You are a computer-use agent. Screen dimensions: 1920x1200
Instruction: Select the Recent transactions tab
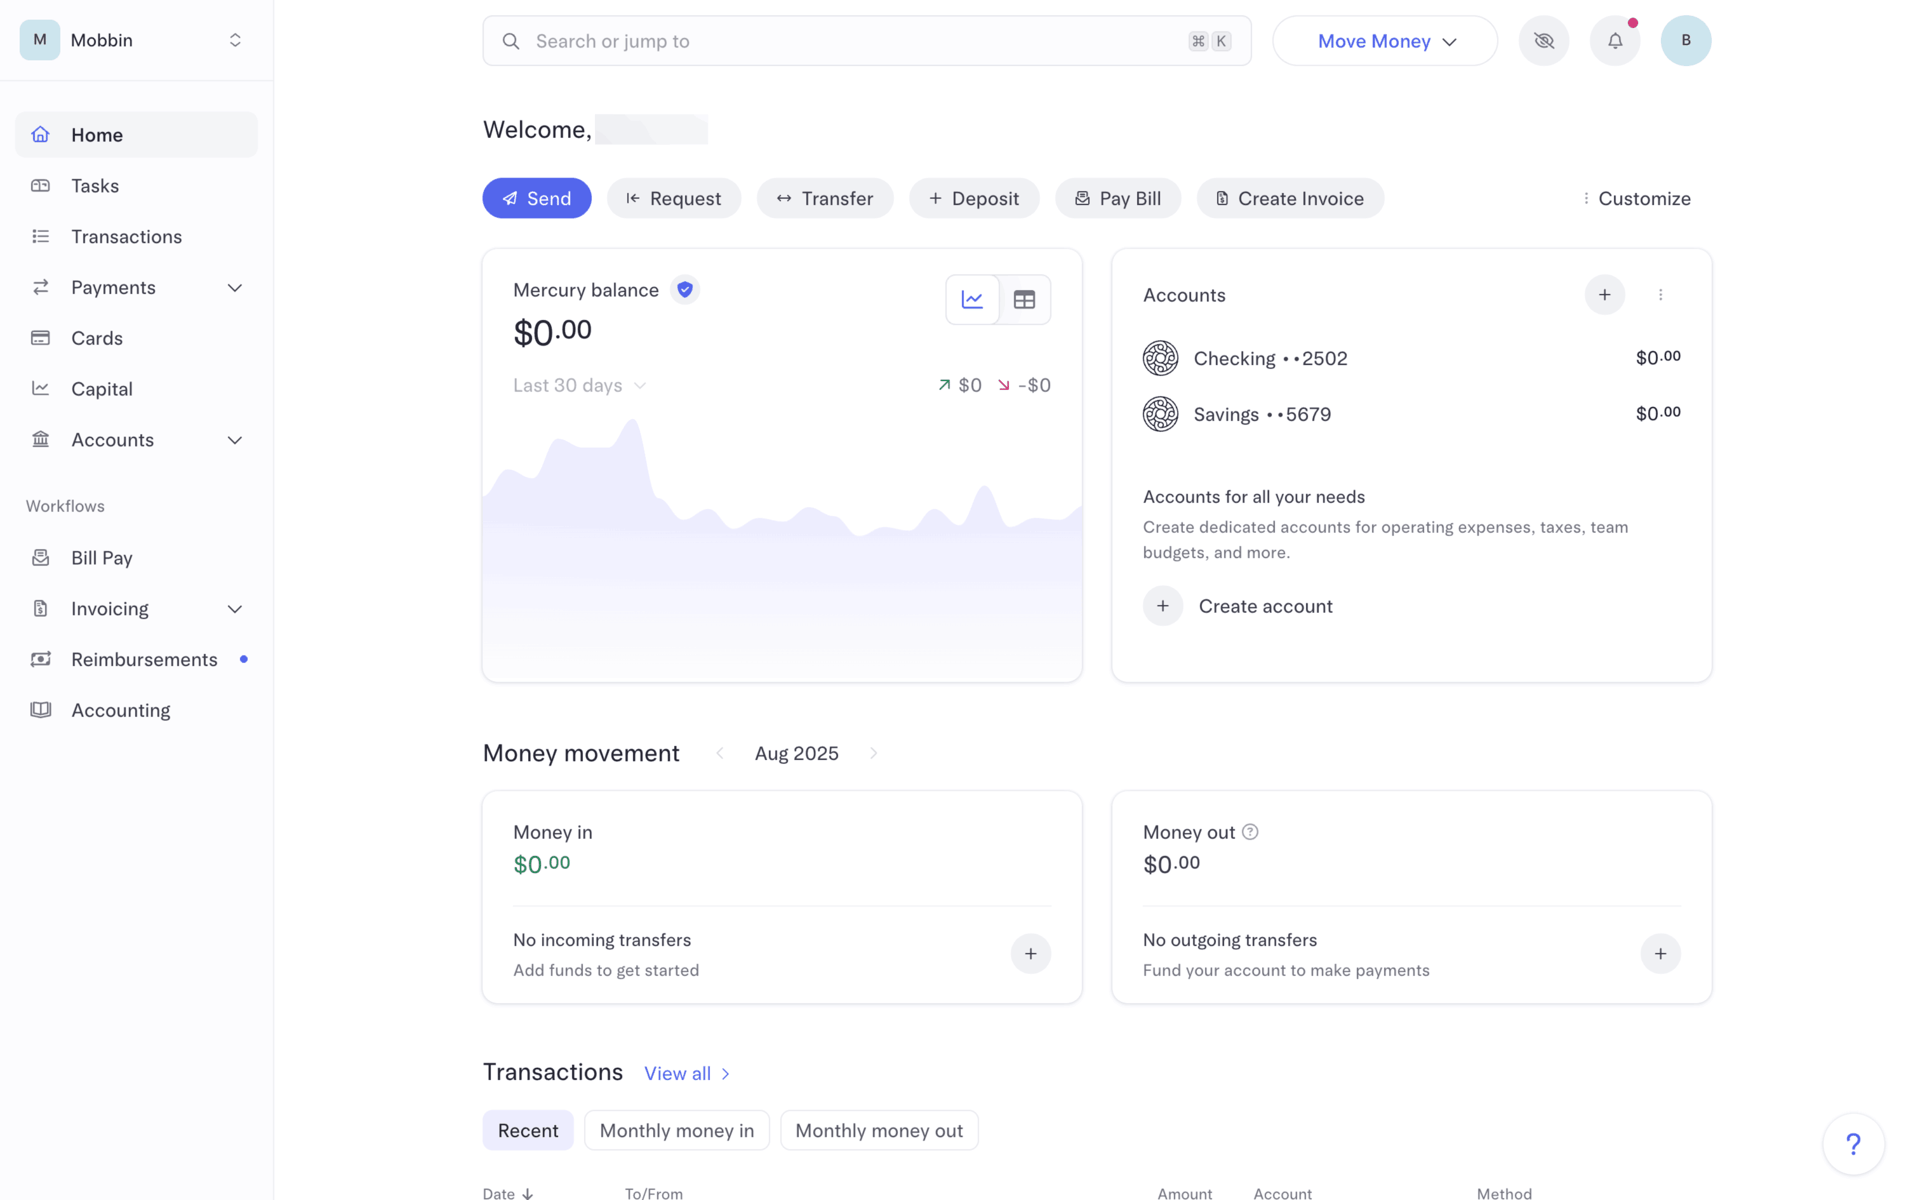(x=528, y=1130)
